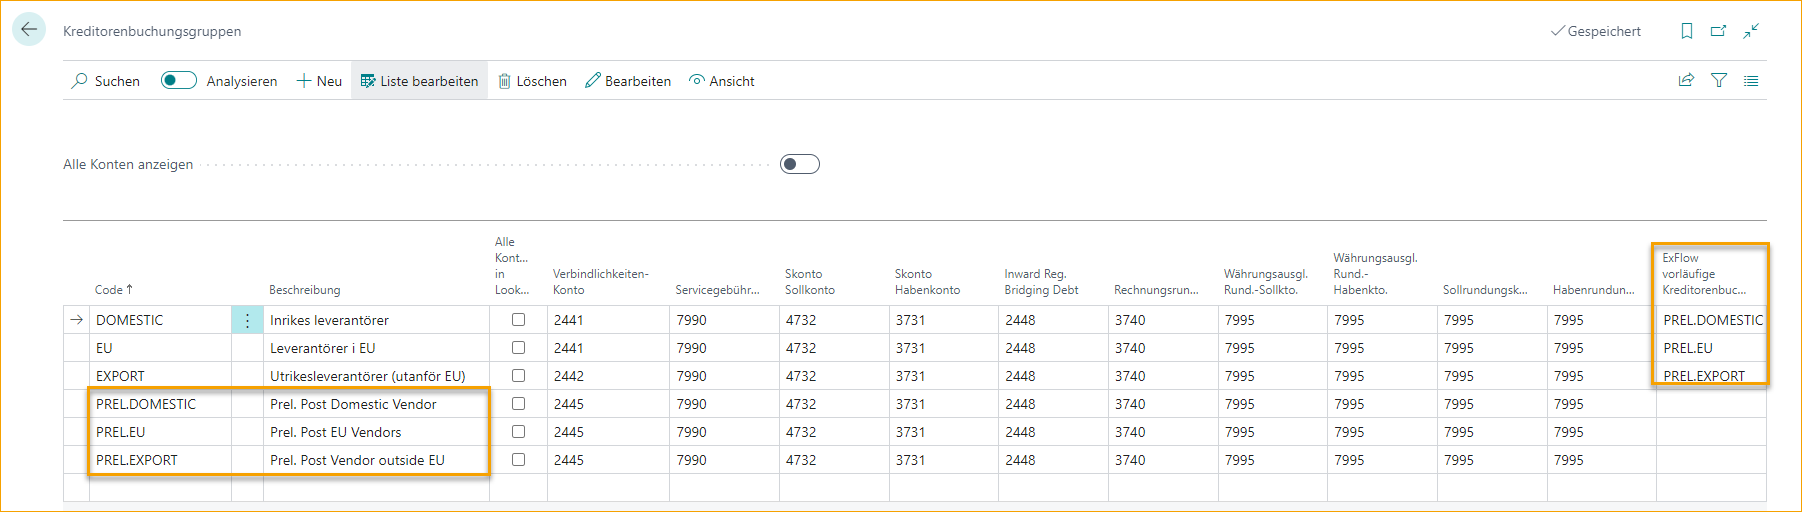
Task: Toggle the Analysieren switch
Action: point(179,81)
